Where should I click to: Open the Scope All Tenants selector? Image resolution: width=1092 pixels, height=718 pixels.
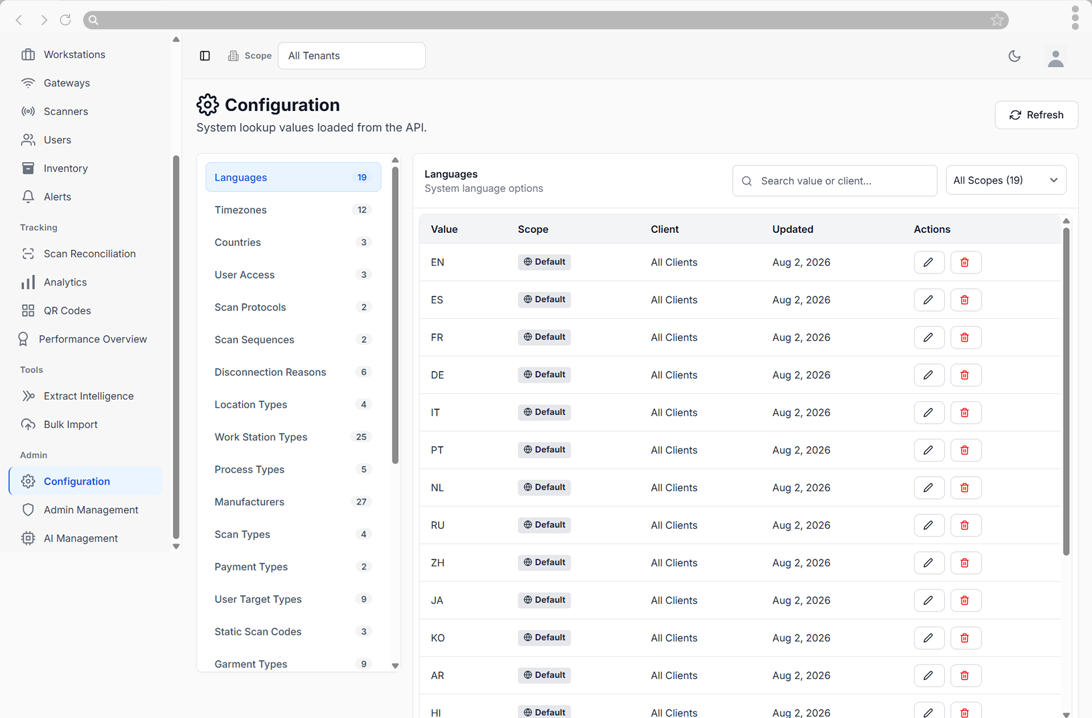pyautogui.click(x=352, y=56)
